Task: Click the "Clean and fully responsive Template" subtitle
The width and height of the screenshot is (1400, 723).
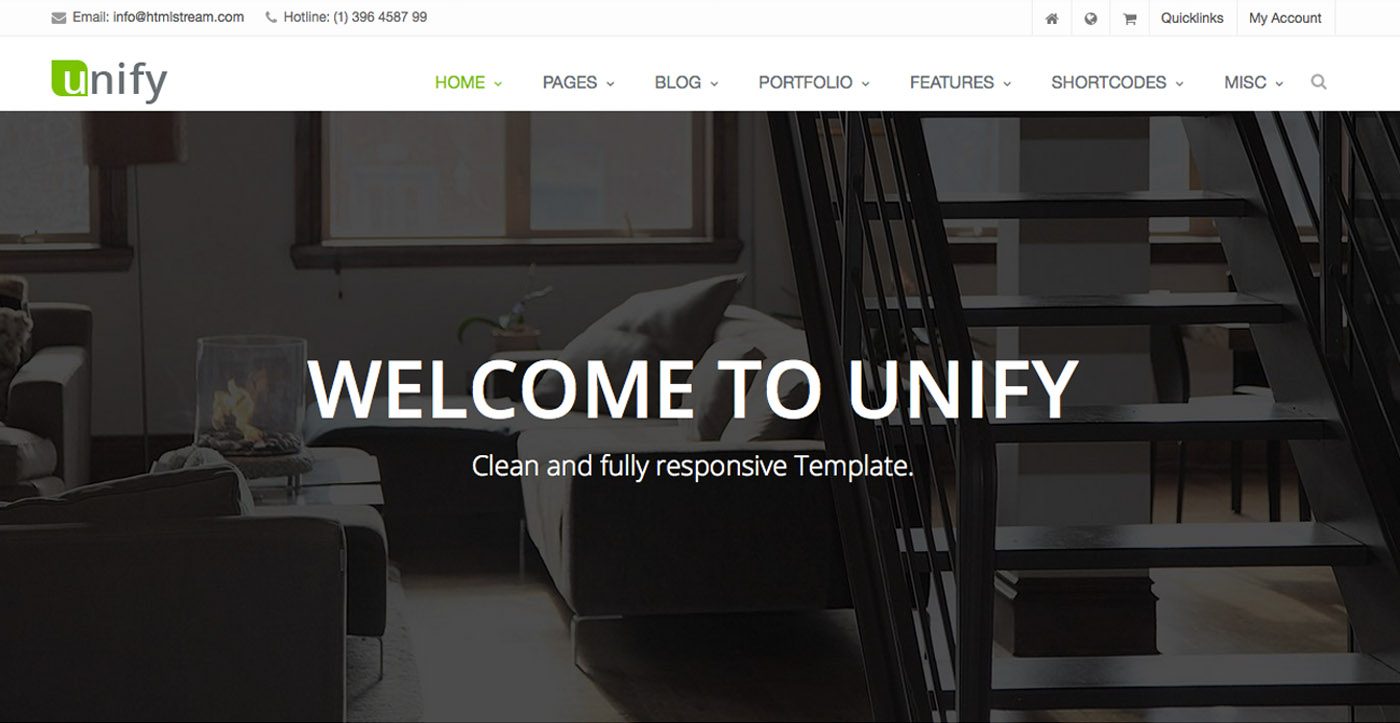Action: click(692, 465)
